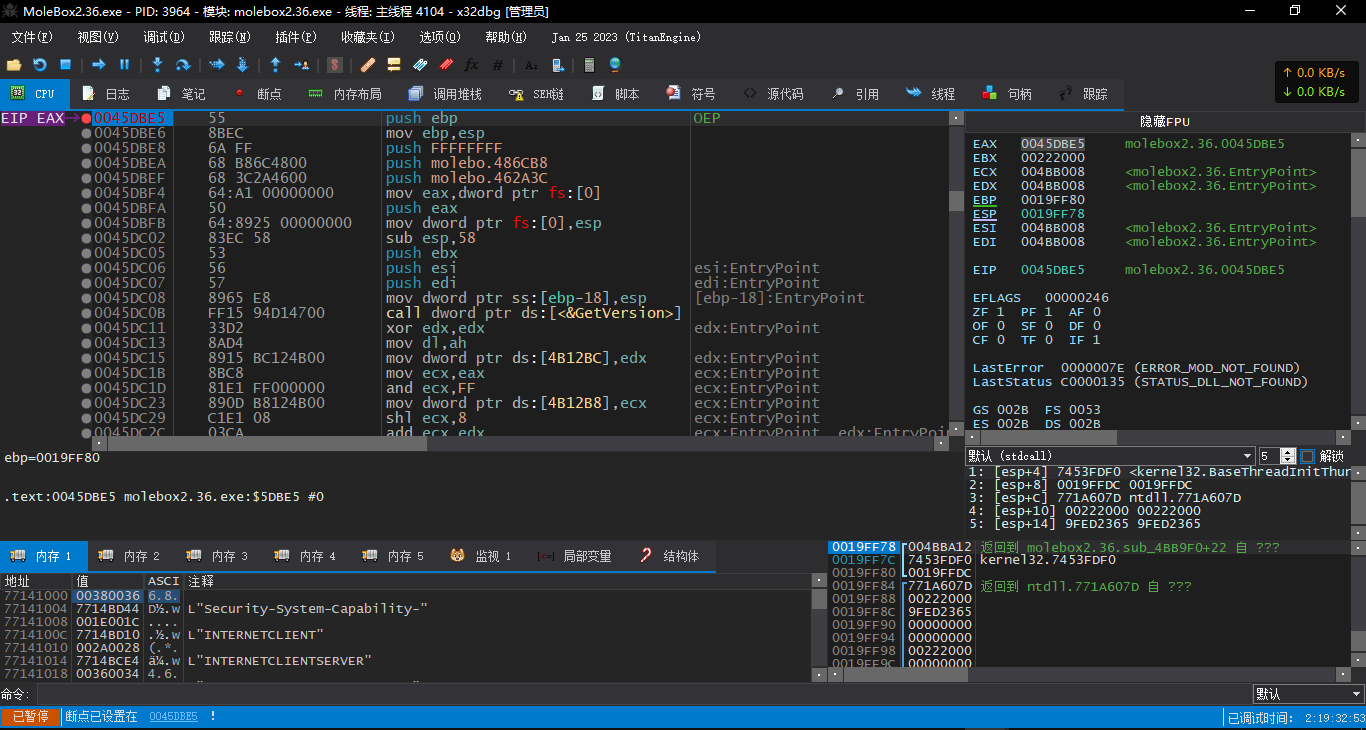This screenshot has height=730, width=1366.
Task: Open the 调试(D) menu
Action: tap(163, 37)
